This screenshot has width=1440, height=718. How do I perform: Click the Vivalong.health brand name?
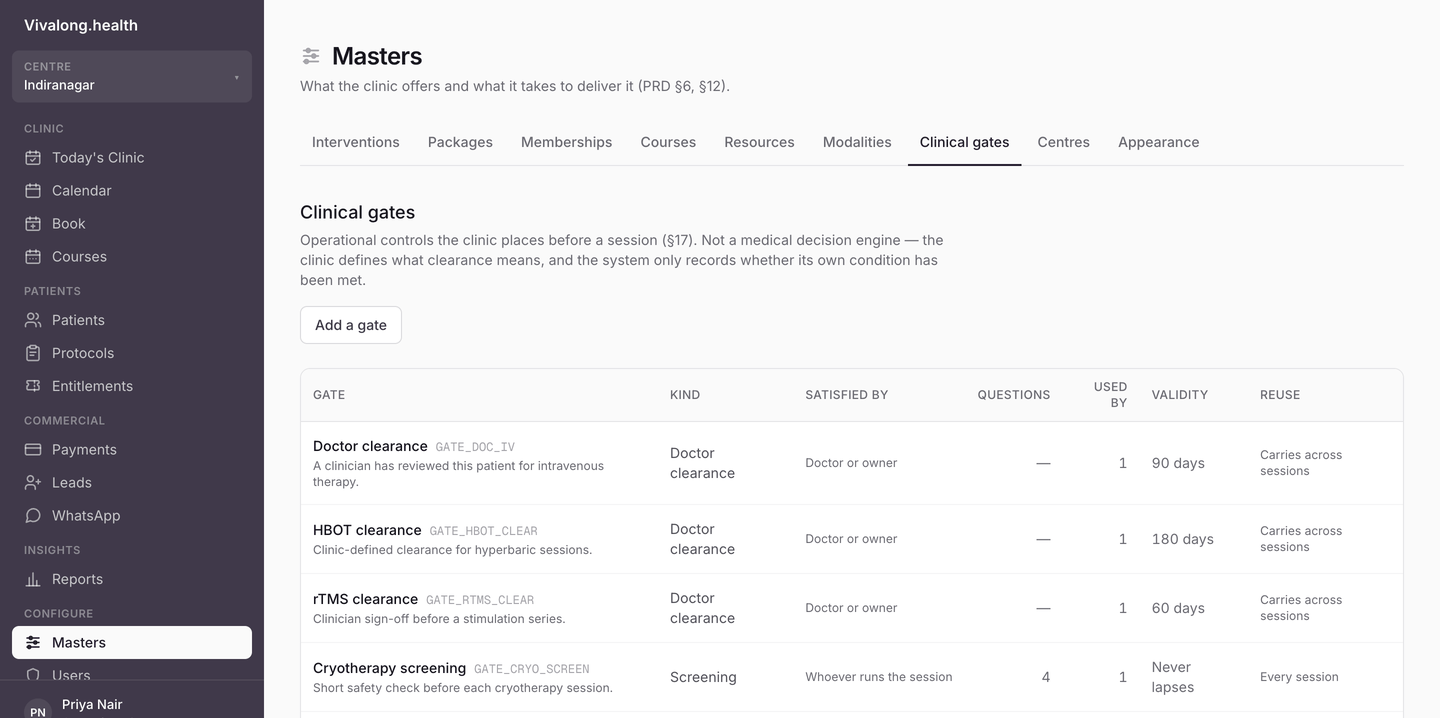point(81,25)
